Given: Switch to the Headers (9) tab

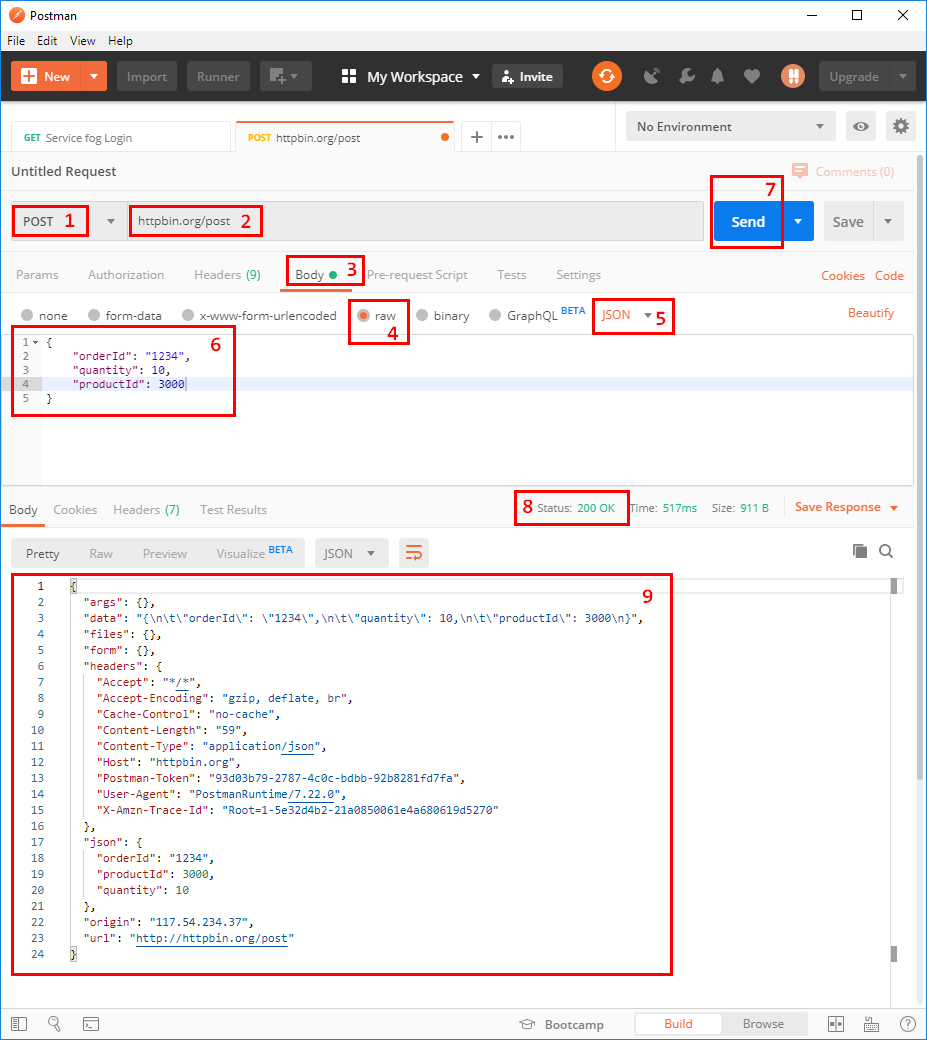Looking at the screenshot, I should tap(227, 274).
